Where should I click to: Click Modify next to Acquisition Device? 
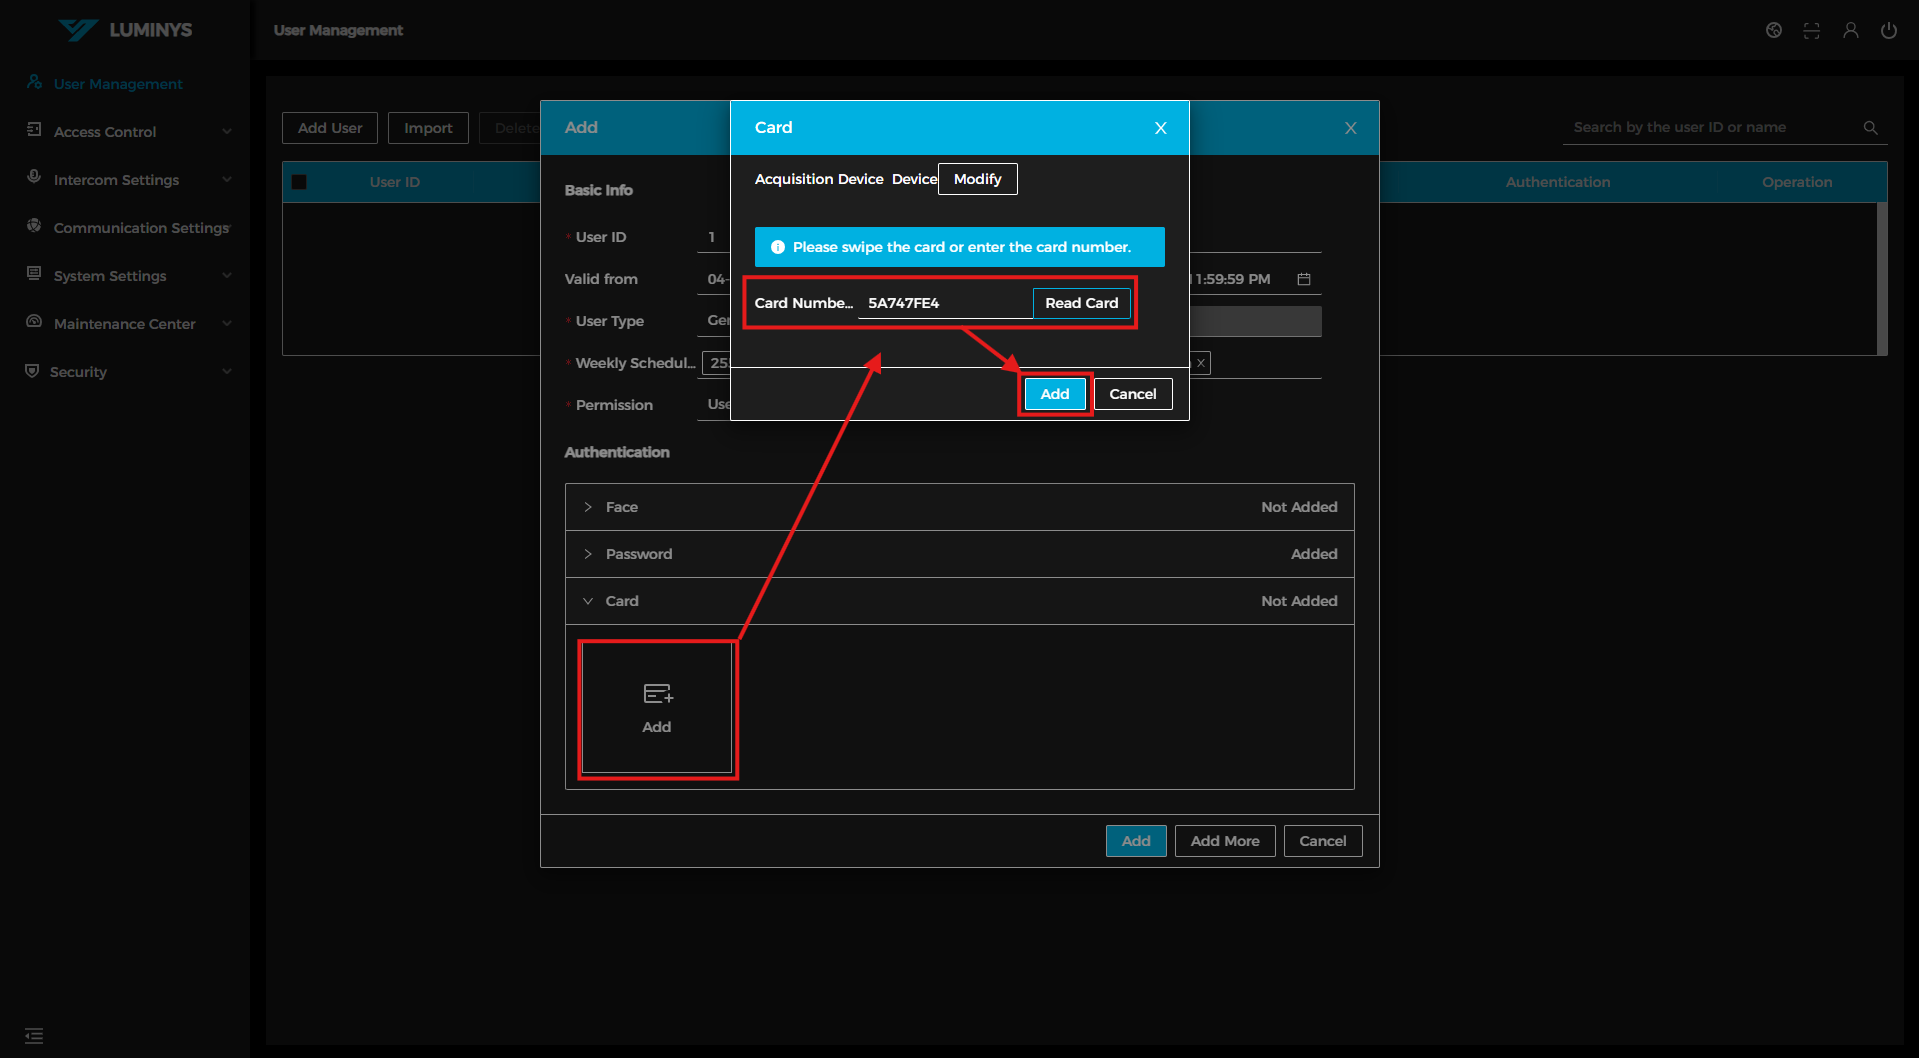click(977, 179)
